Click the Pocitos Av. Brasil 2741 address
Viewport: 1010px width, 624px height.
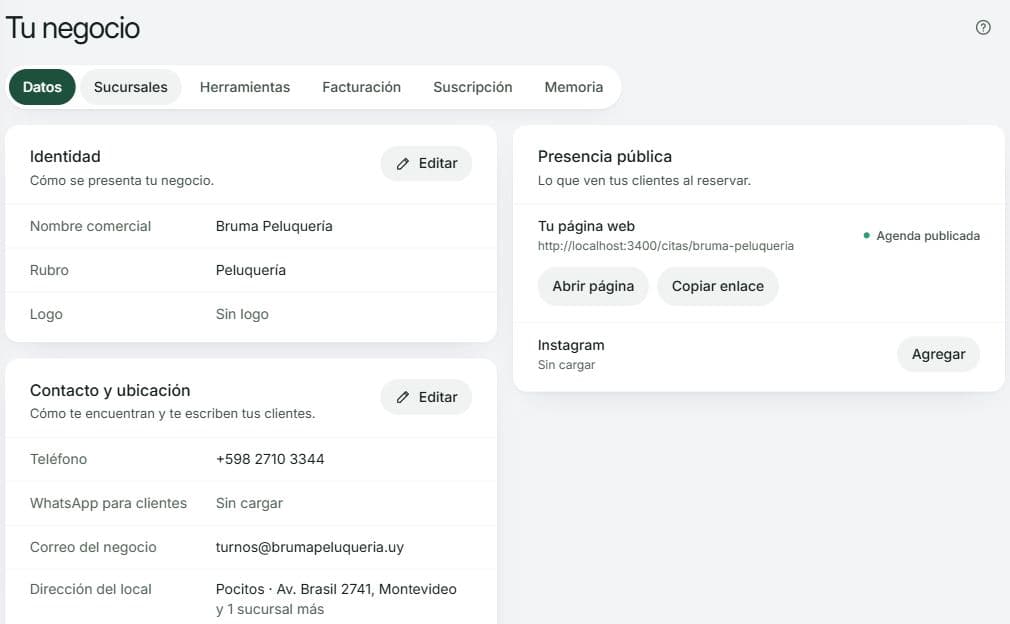point(336,589)
